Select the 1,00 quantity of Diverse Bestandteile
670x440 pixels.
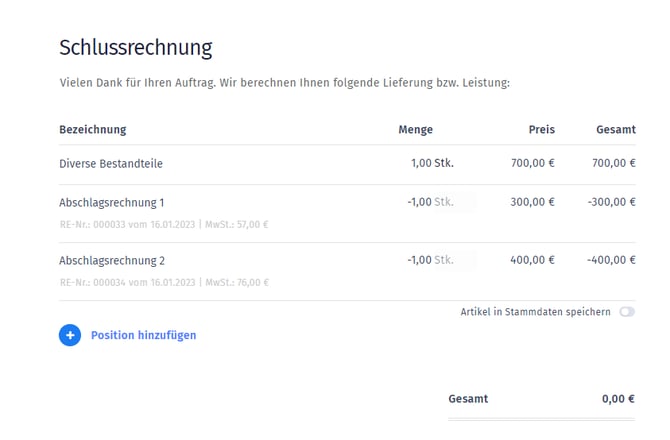pos(421,163)
